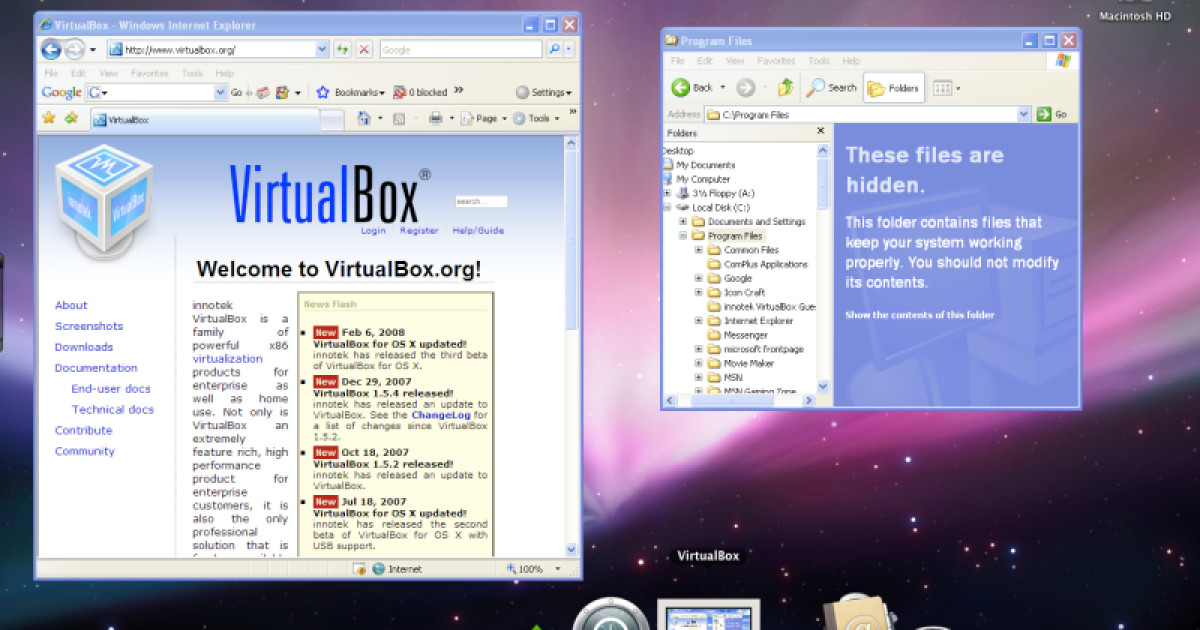
Task: Expand the Common Files tree node
Action: 697,249
